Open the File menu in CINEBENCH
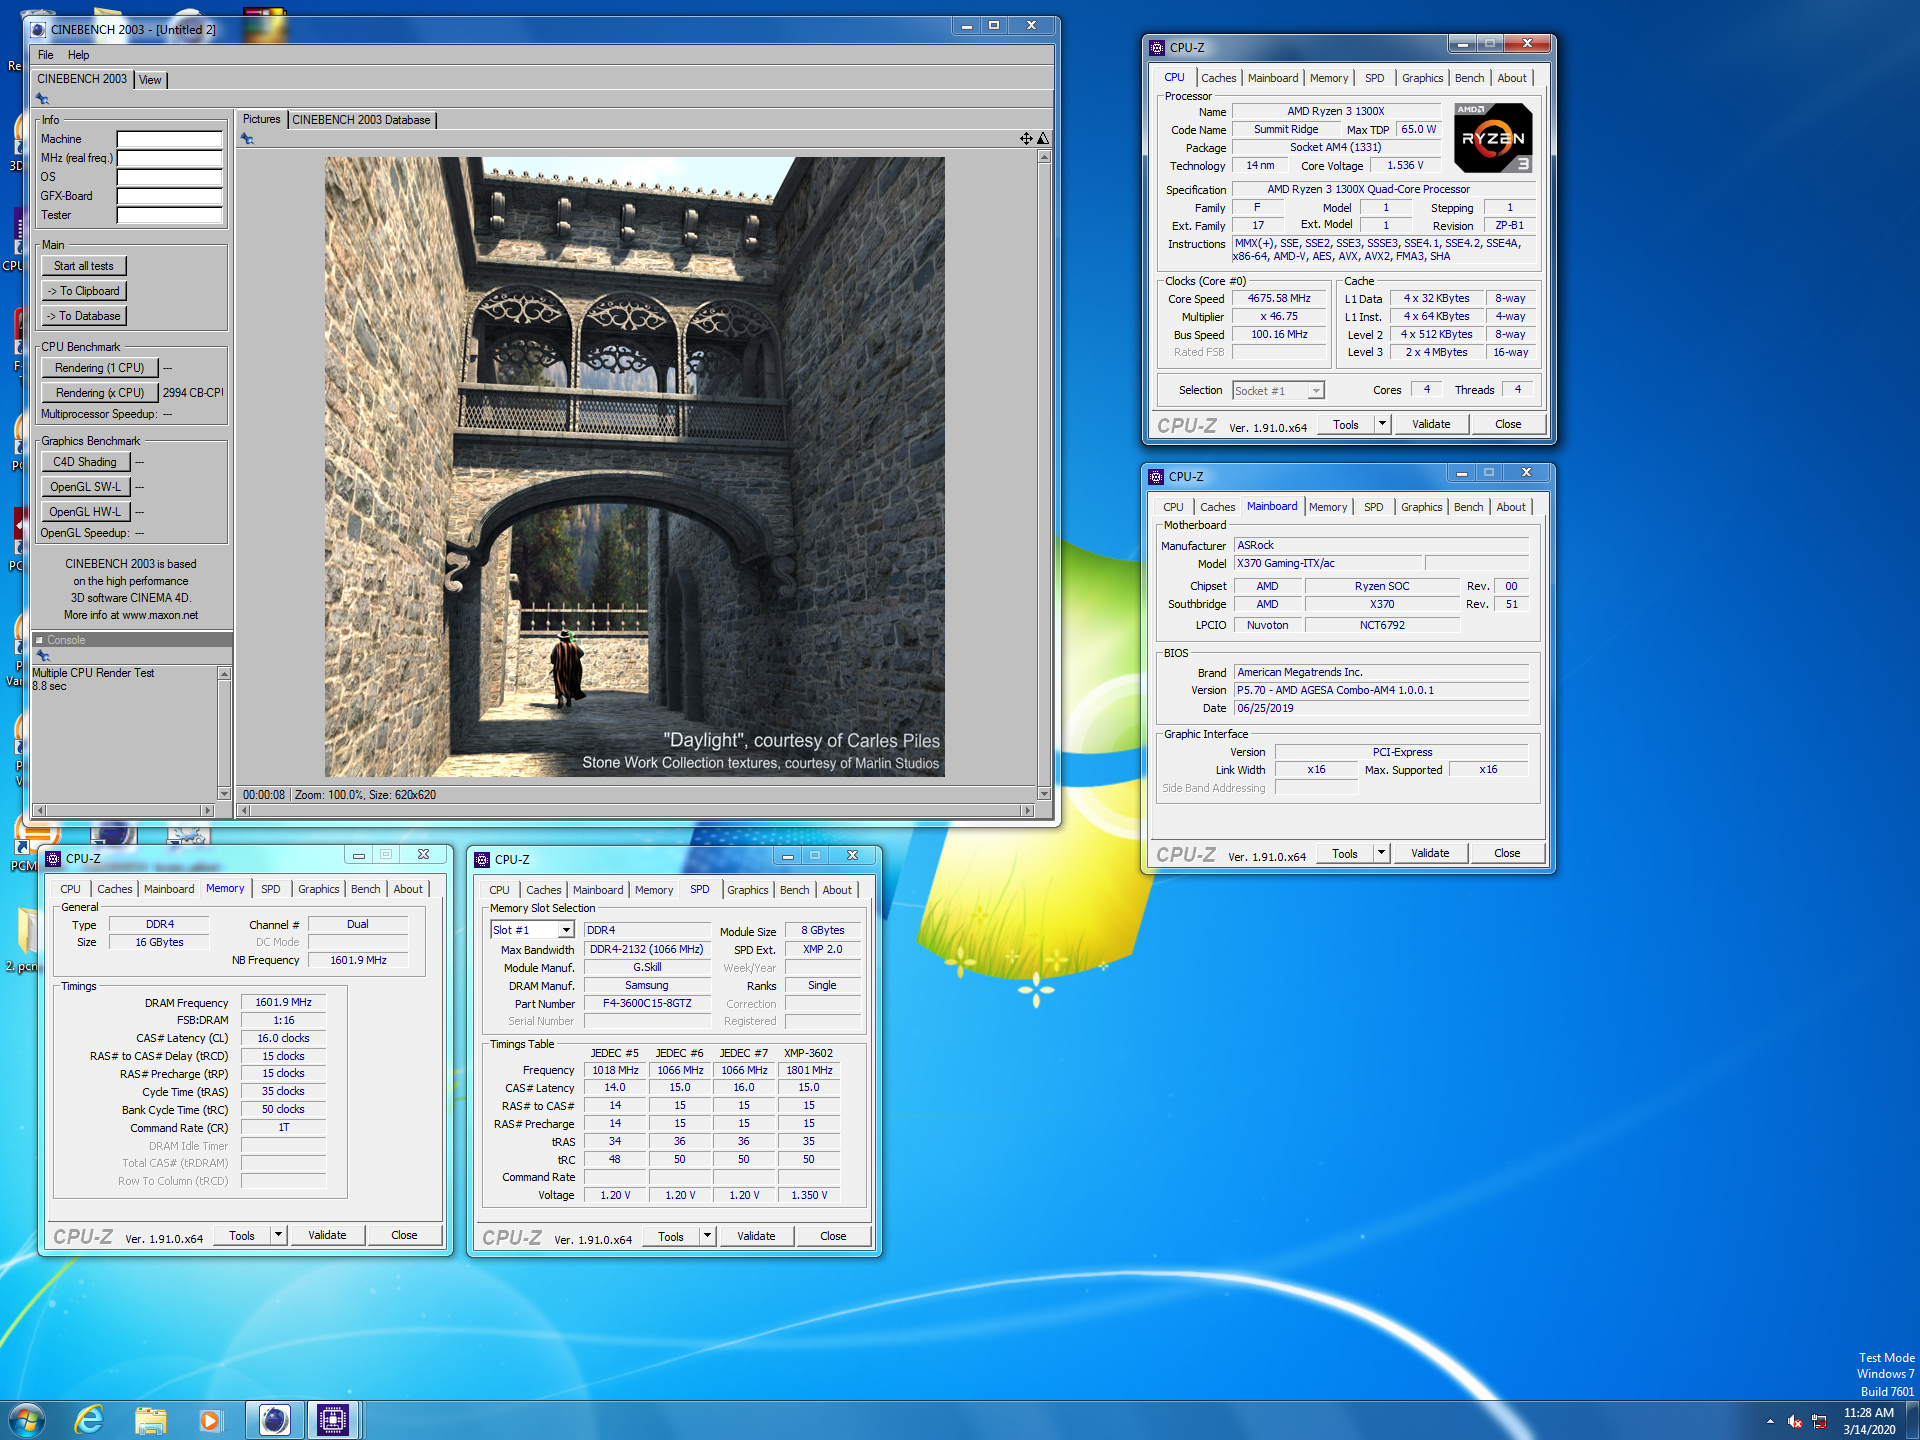This screenshot has width=1920, height=1440. [46, 55]
